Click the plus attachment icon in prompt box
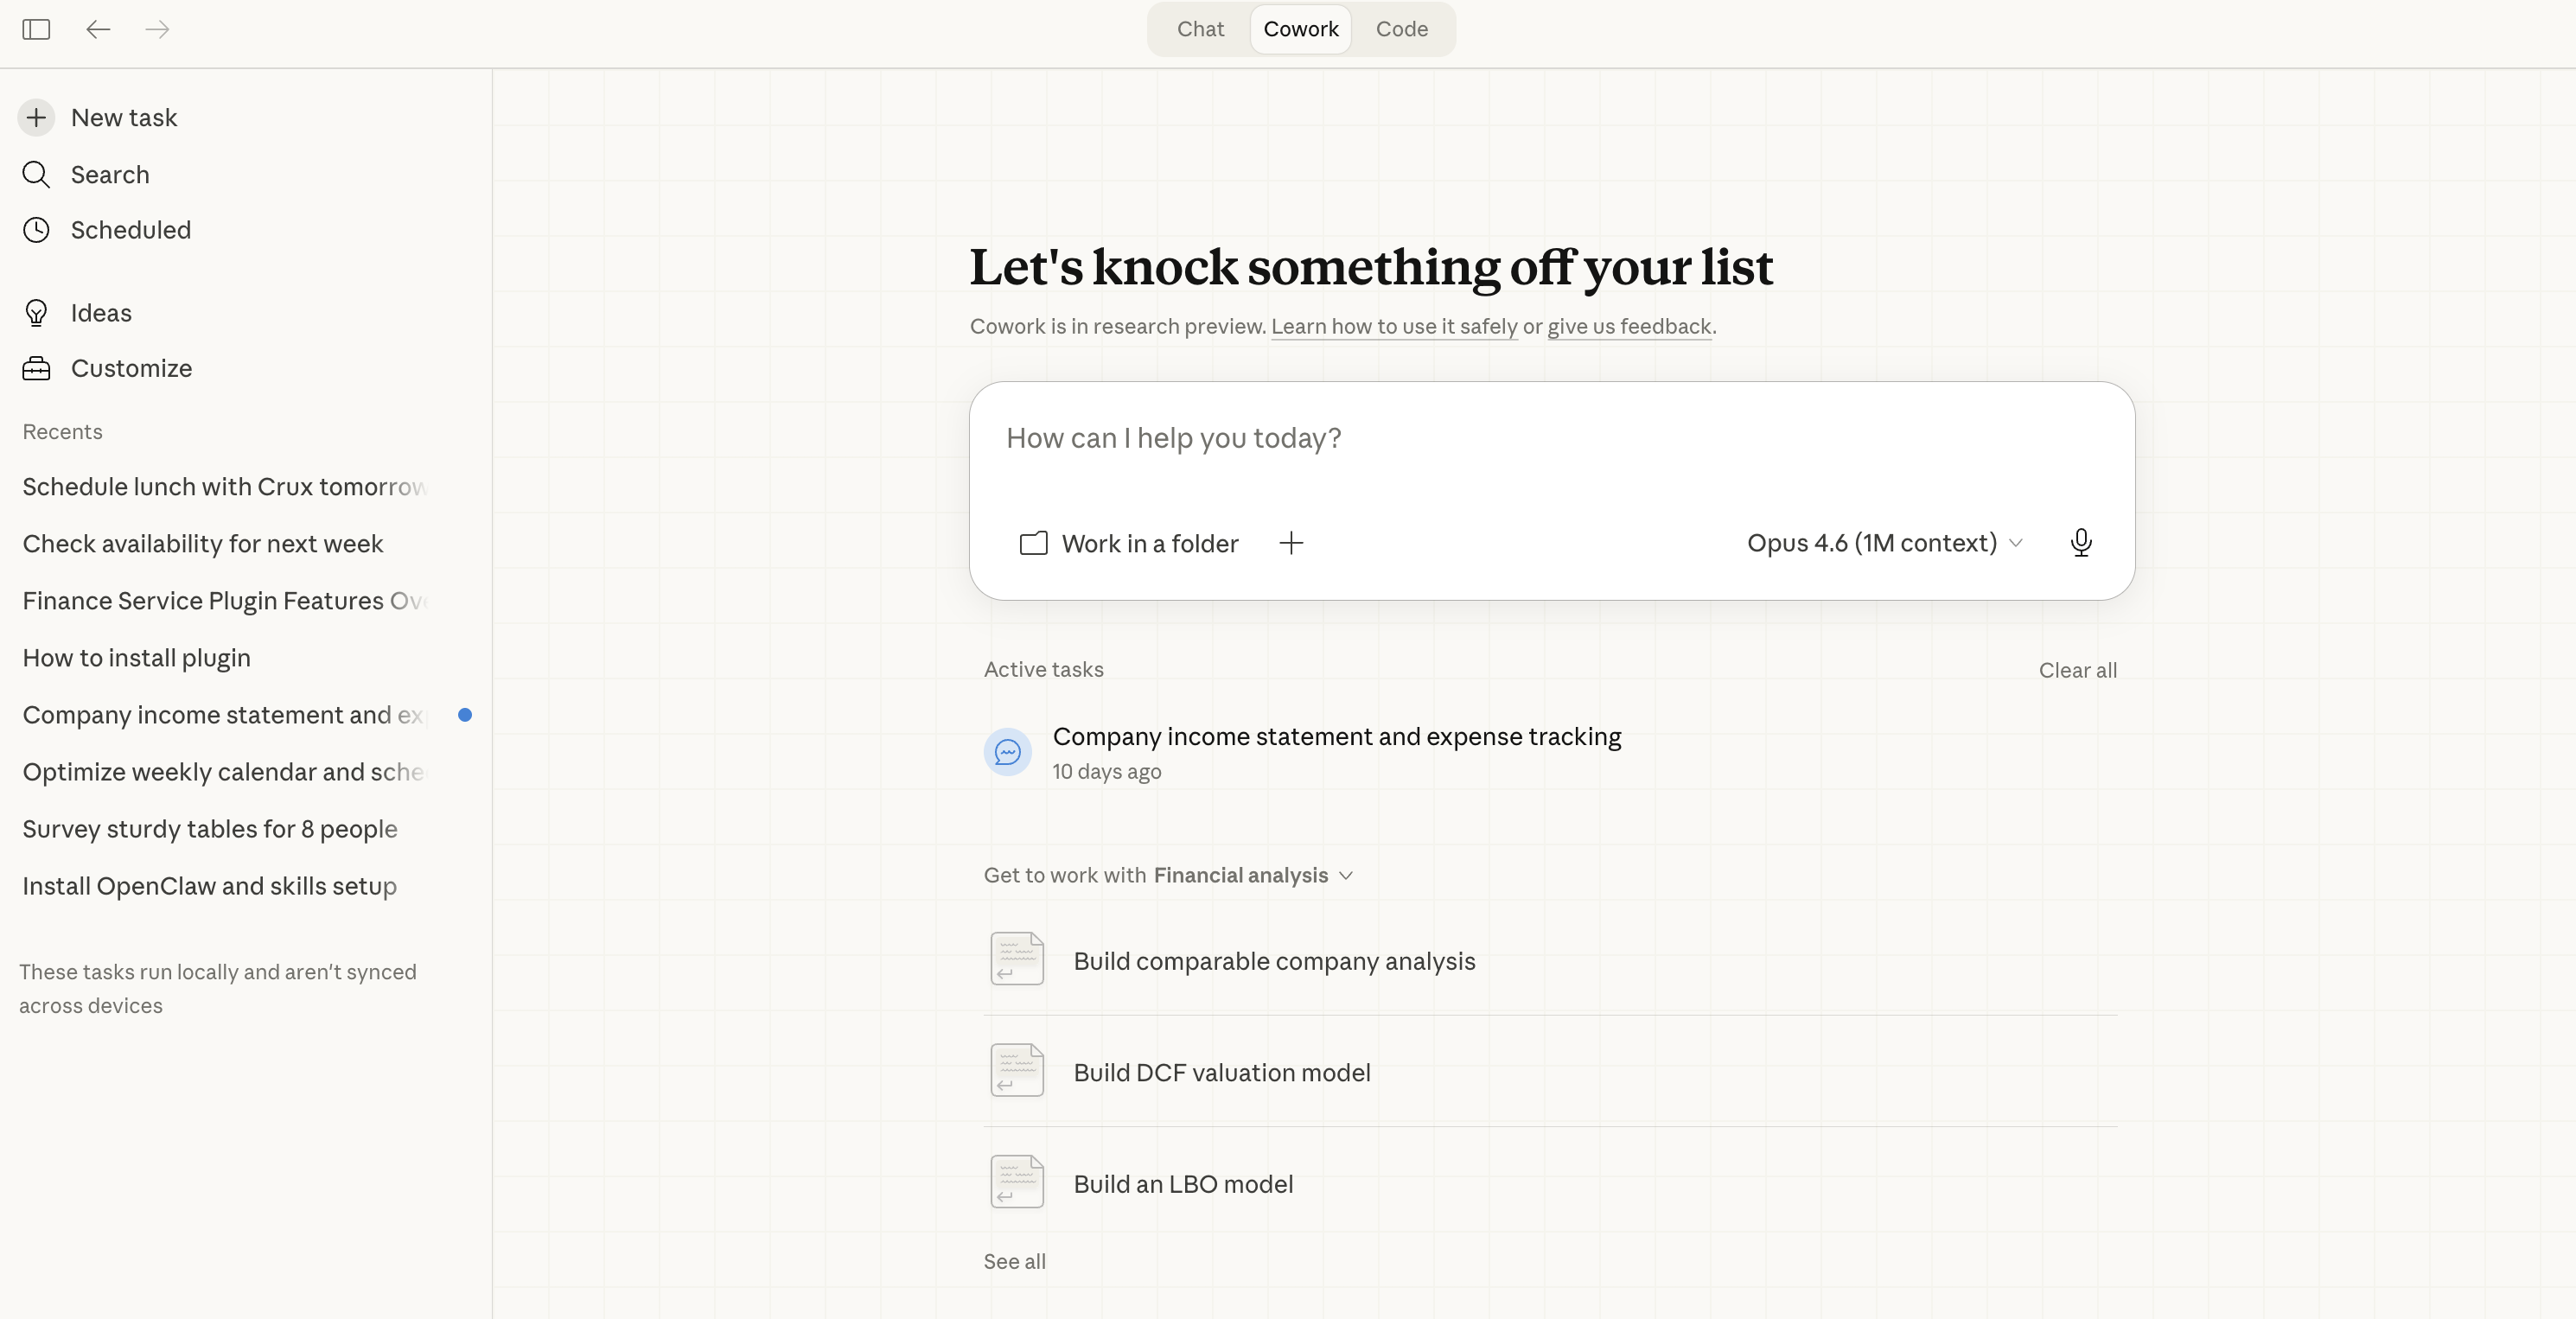Viewport: 2576px width, 1319px height. pyautogui.click(x=1291, y=543)
